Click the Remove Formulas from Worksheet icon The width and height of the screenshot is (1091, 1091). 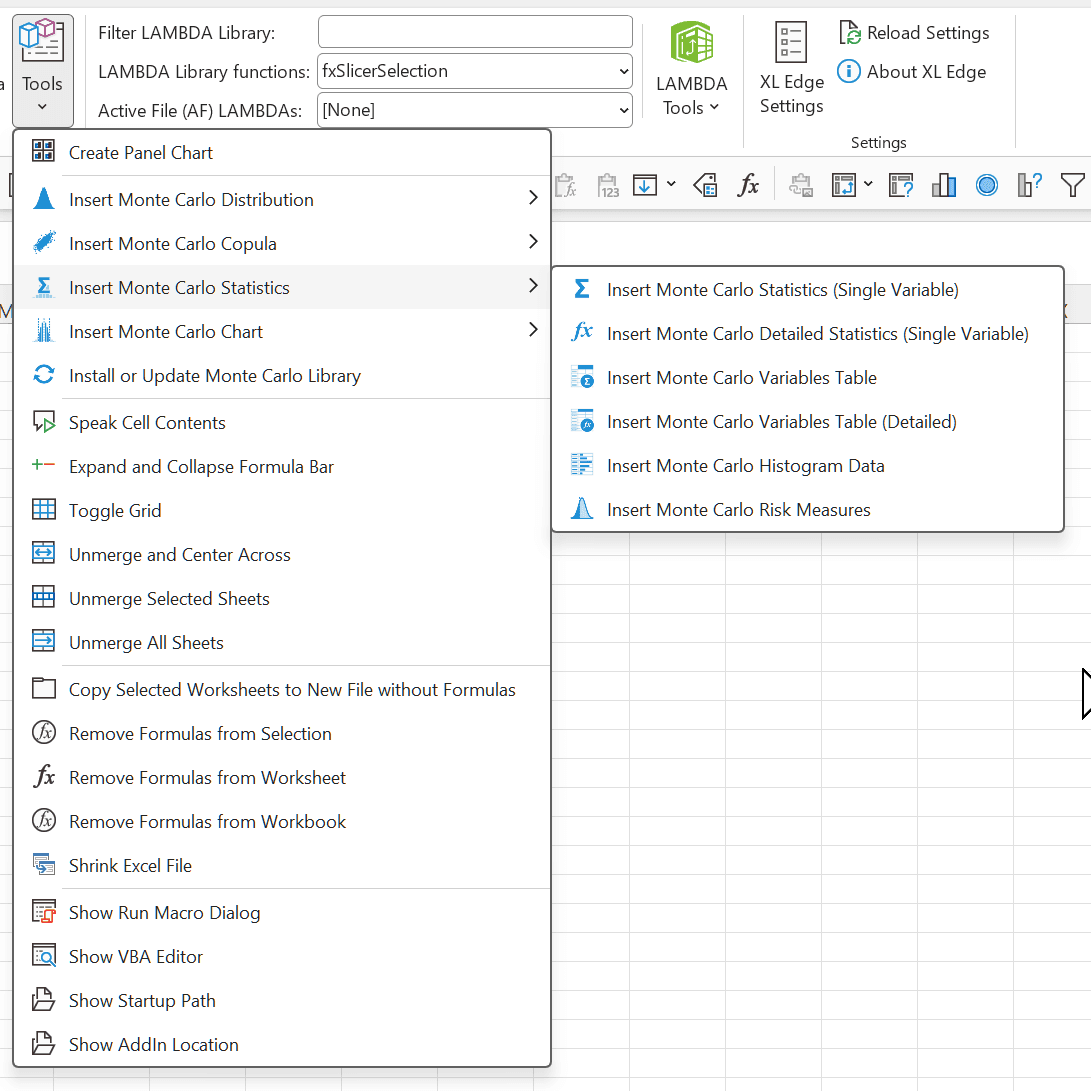coord(44,777)
